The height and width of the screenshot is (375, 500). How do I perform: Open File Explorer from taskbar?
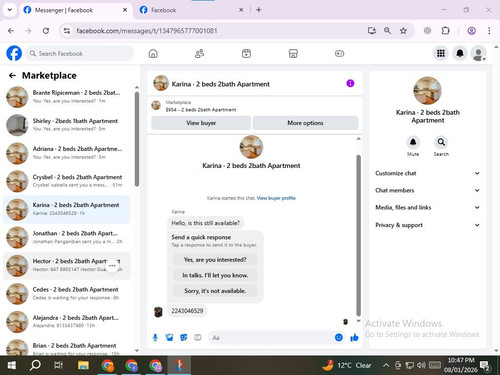coord(83,366)
